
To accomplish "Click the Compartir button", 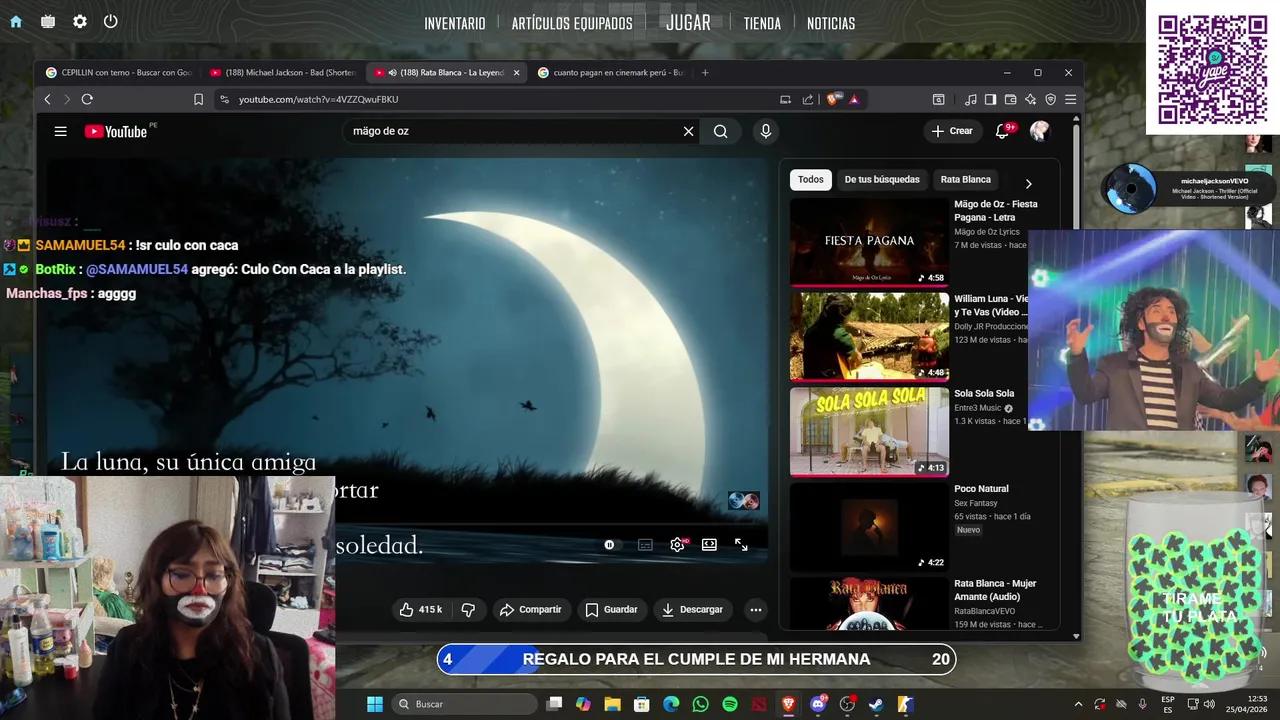I will tap(530, 609).
